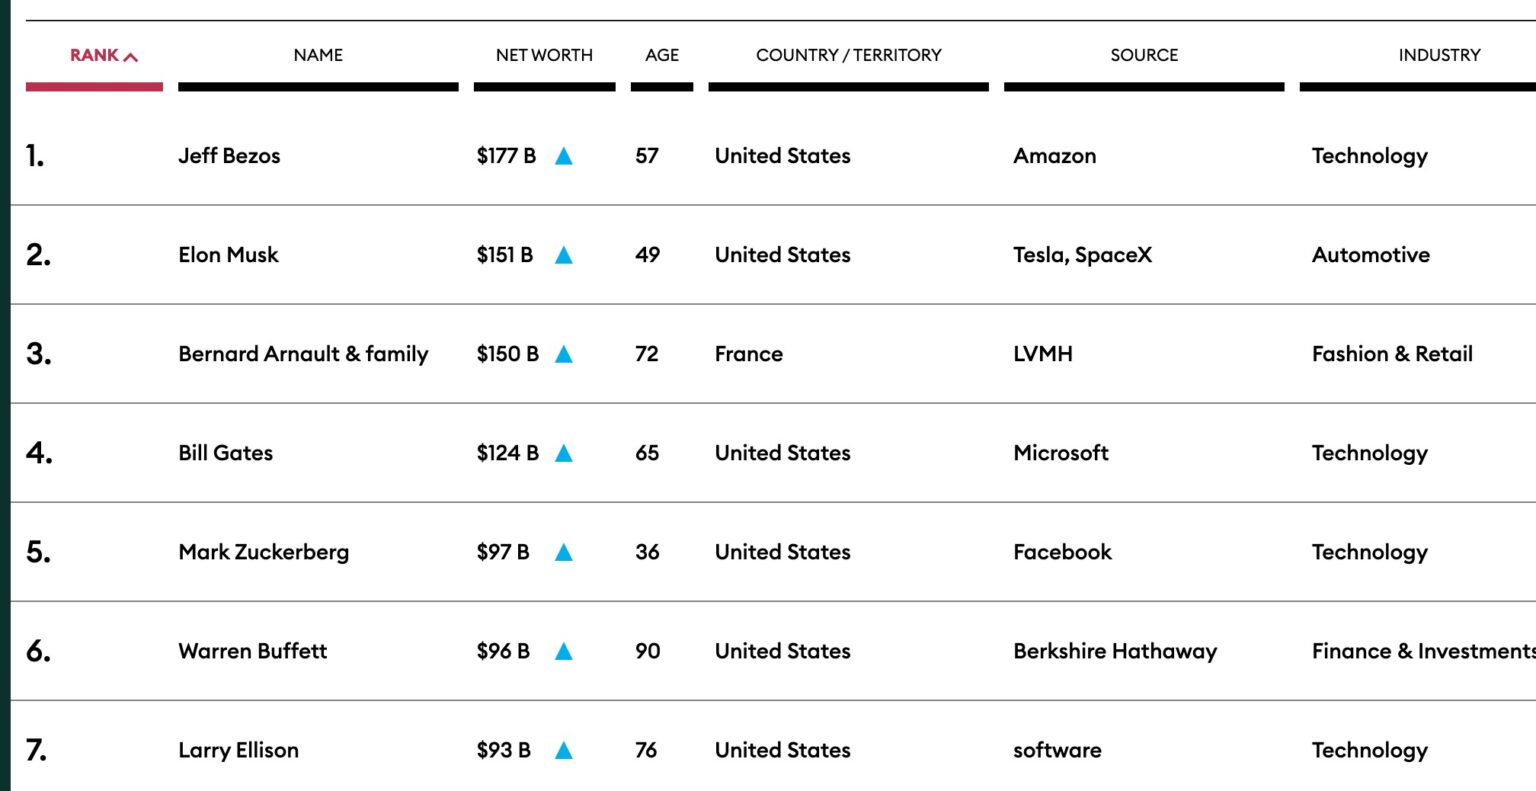Open Jeff Bezos's profile

coord(229,156)
